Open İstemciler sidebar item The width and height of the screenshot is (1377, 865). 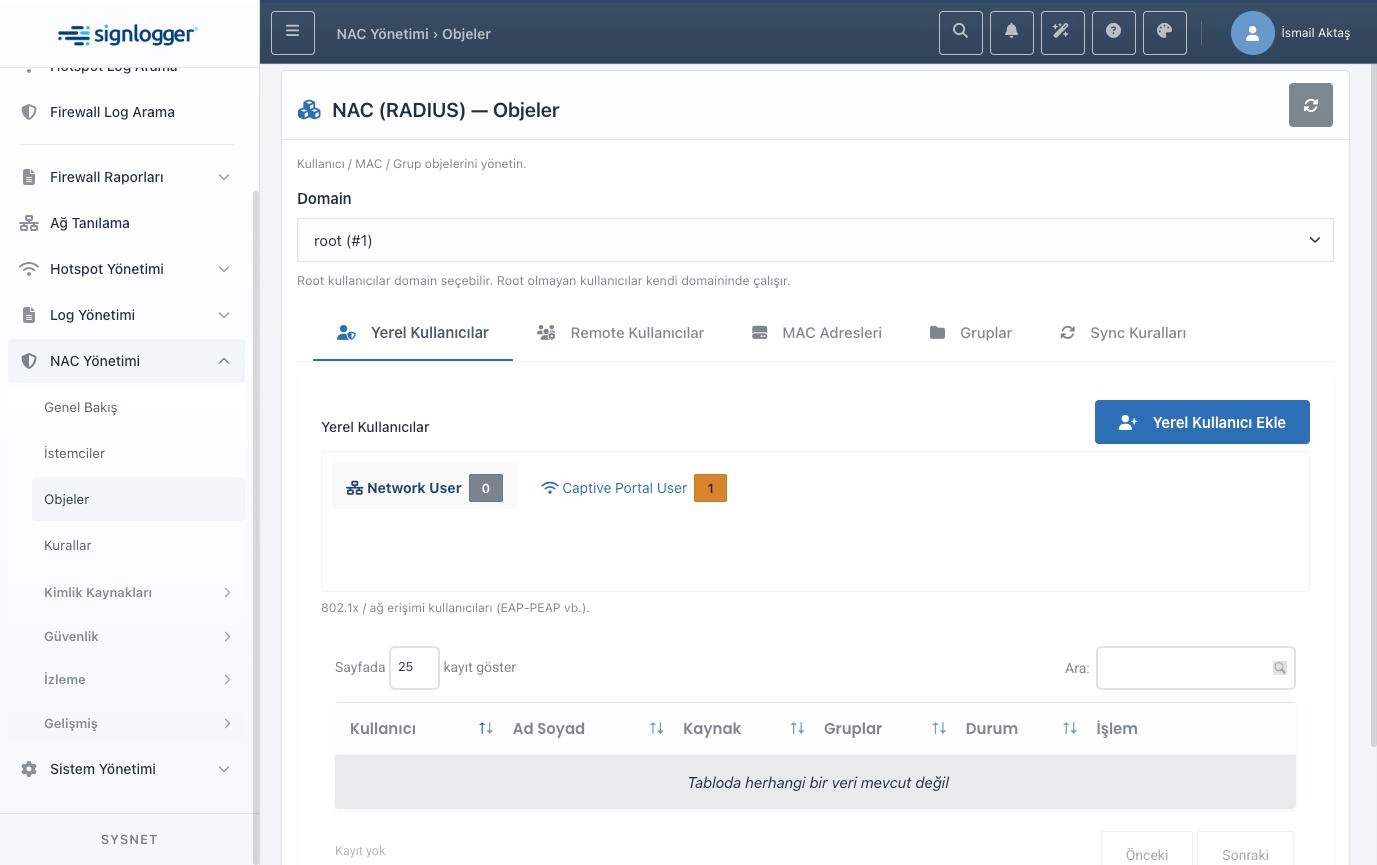tap(138, 453)
